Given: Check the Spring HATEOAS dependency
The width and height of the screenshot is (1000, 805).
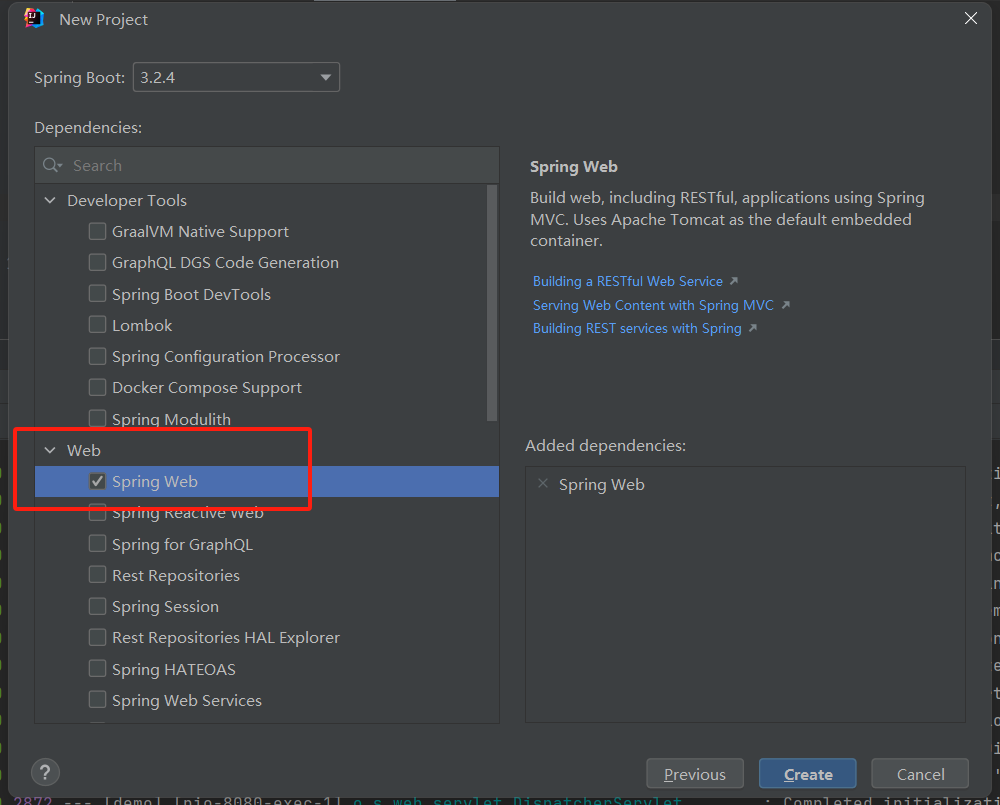Looking at the screenshot, I should [97, 668].
